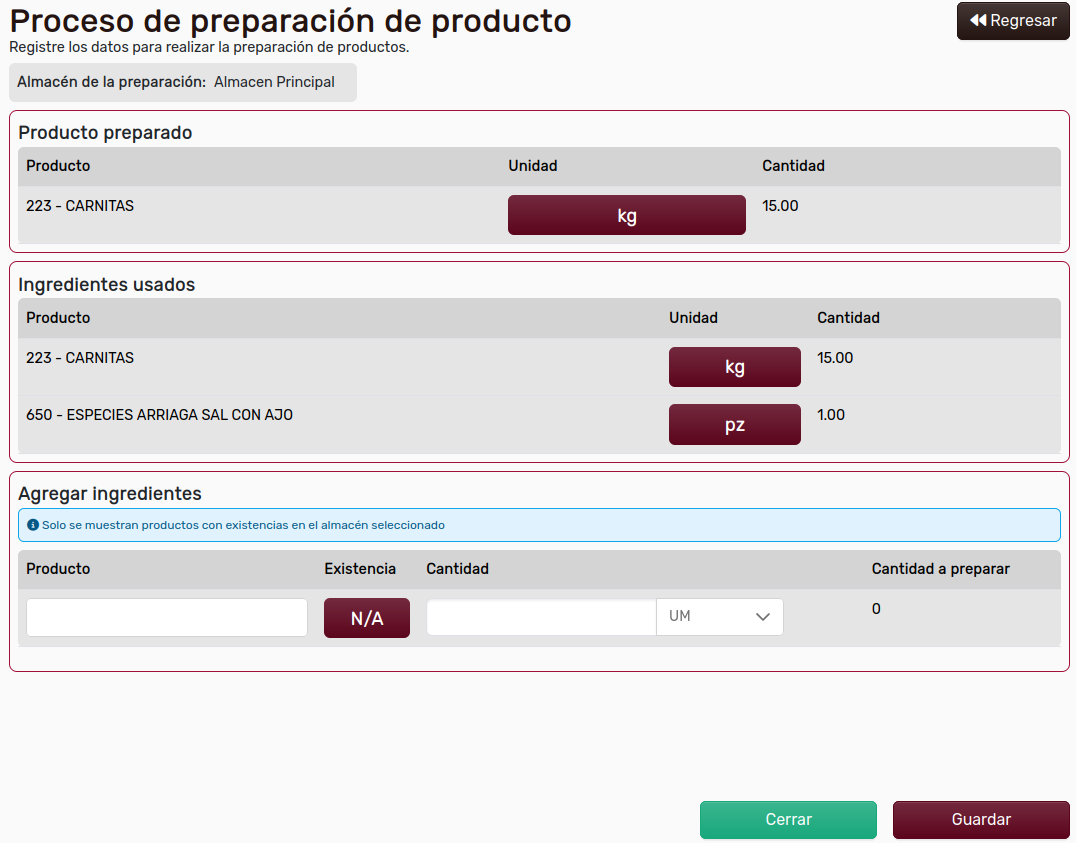Click the 1.00 quantity for ESPECIES ARRIAGA
Screen dimensions: 1076x843
[831, 415]
